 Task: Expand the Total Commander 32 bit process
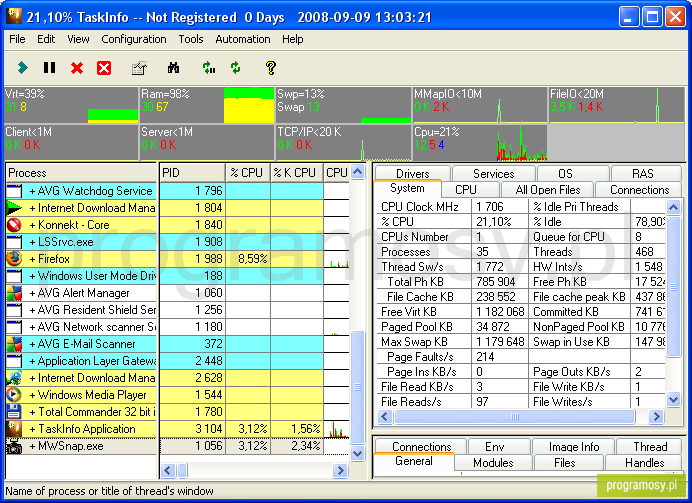click(x=32, y=412)
